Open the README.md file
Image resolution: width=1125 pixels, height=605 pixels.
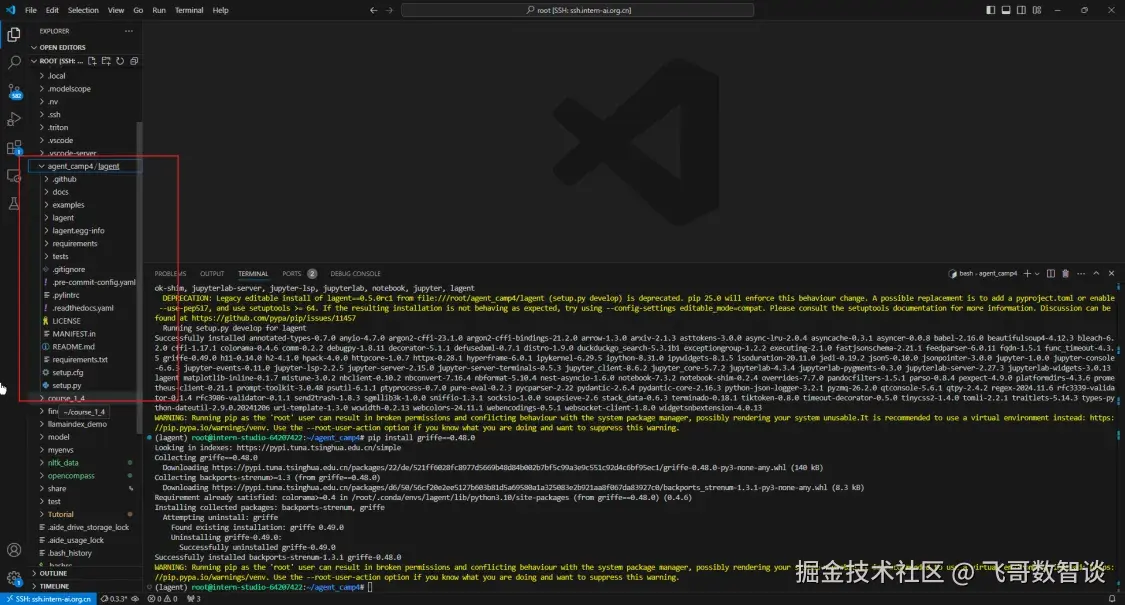pos(85,347)
